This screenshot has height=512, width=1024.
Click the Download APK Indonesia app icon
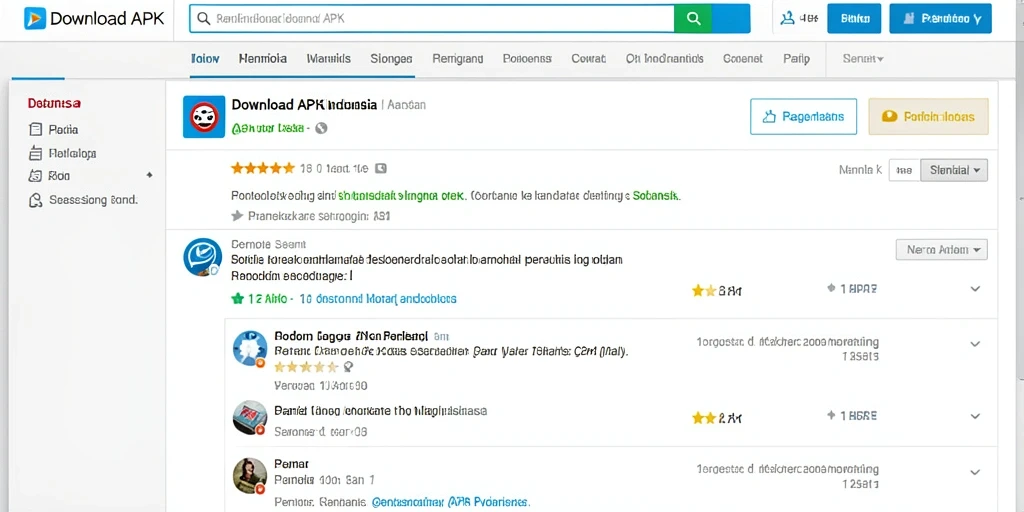204,117
